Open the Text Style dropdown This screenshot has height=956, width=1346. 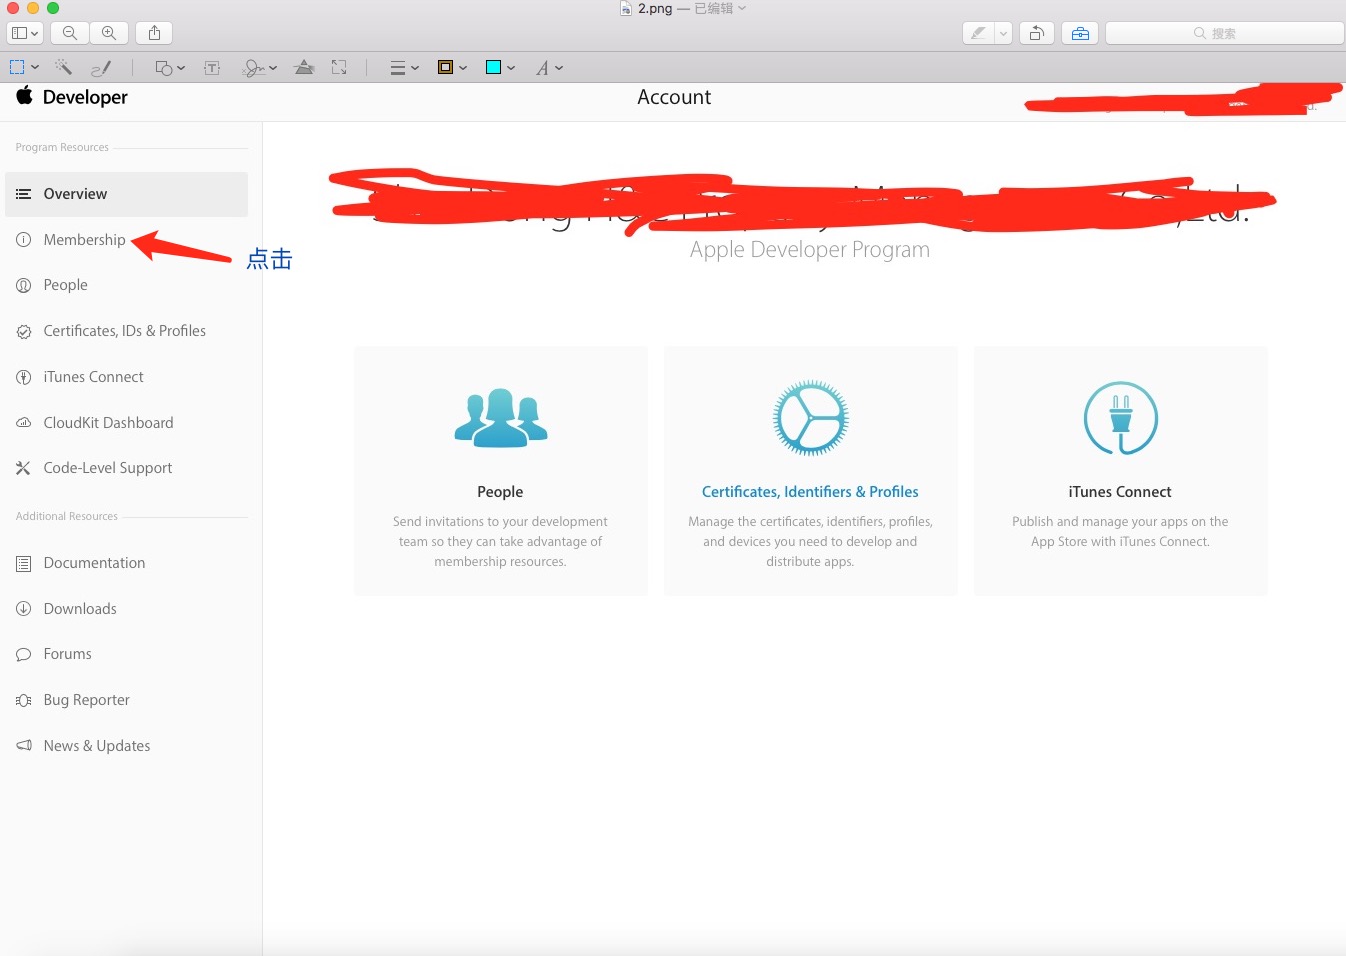(549, 68)
